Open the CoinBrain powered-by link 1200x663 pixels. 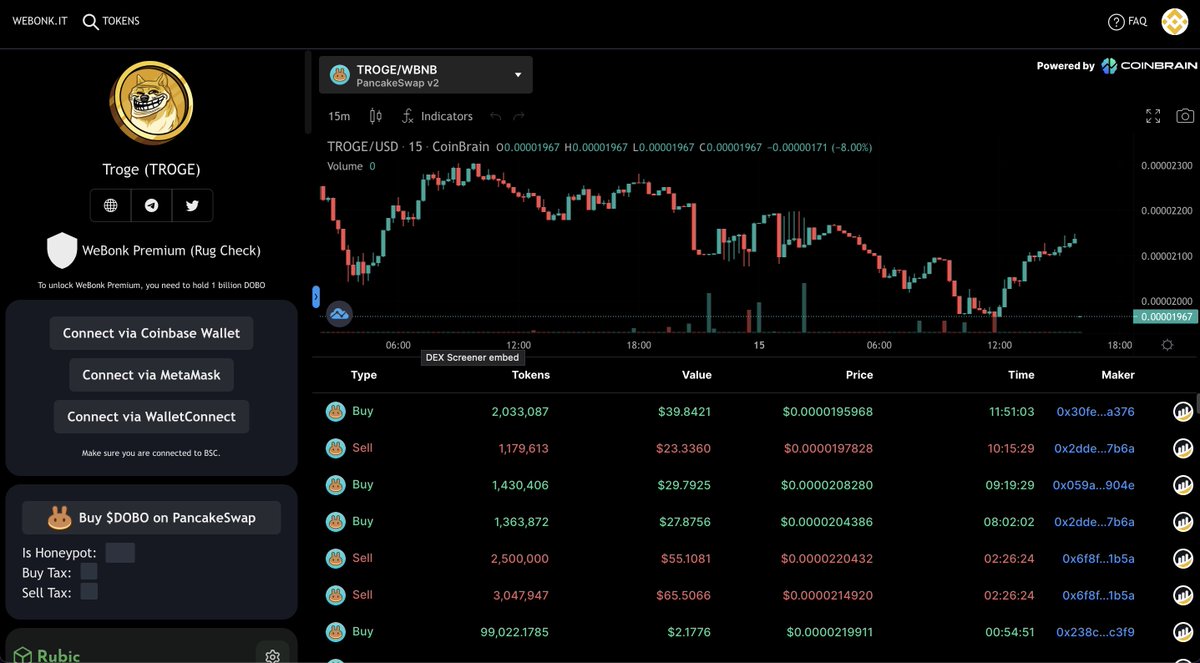pos(1117,66)
